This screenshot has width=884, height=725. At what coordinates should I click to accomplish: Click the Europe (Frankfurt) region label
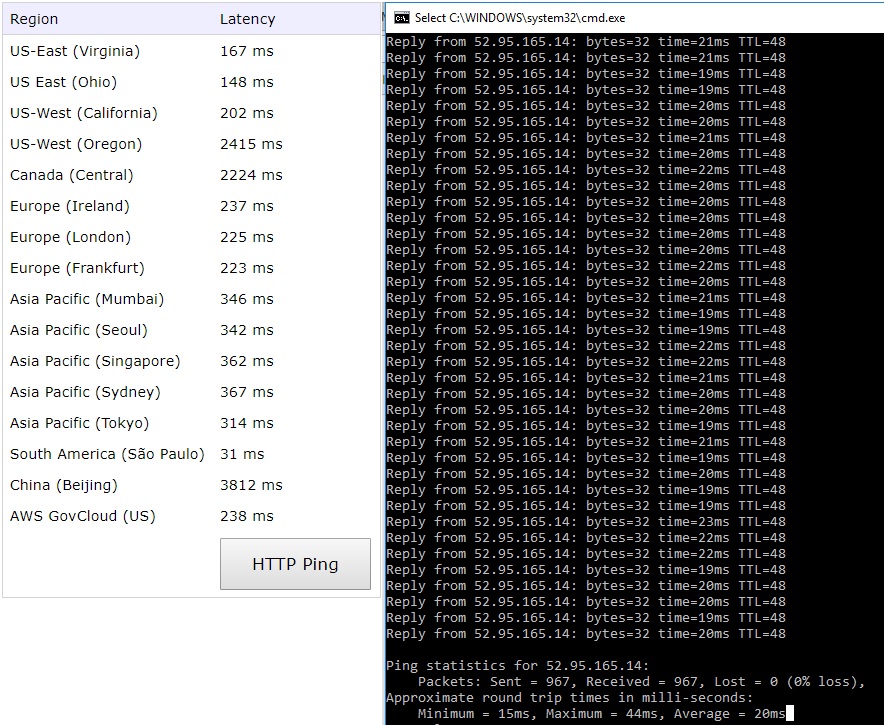pos(77,268)
